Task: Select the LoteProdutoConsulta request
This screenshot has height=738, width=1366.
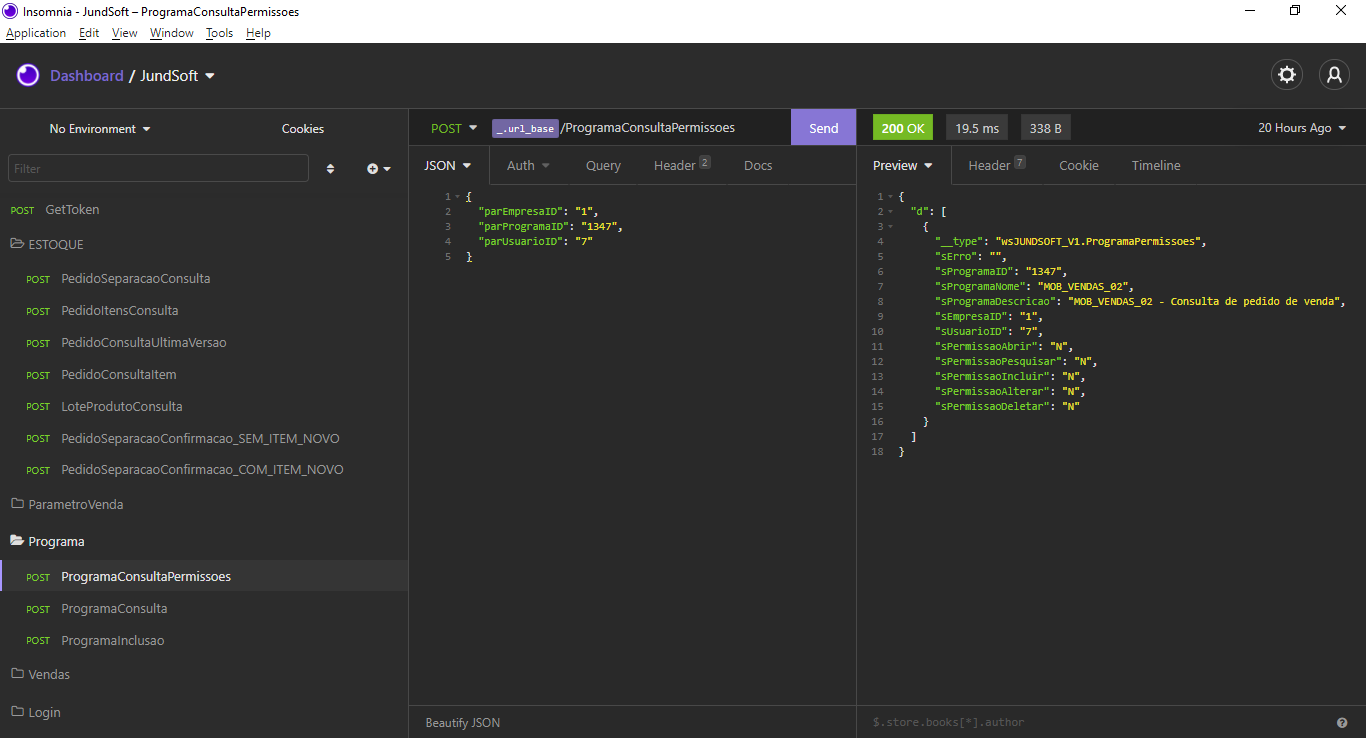Action: point(204,406)
